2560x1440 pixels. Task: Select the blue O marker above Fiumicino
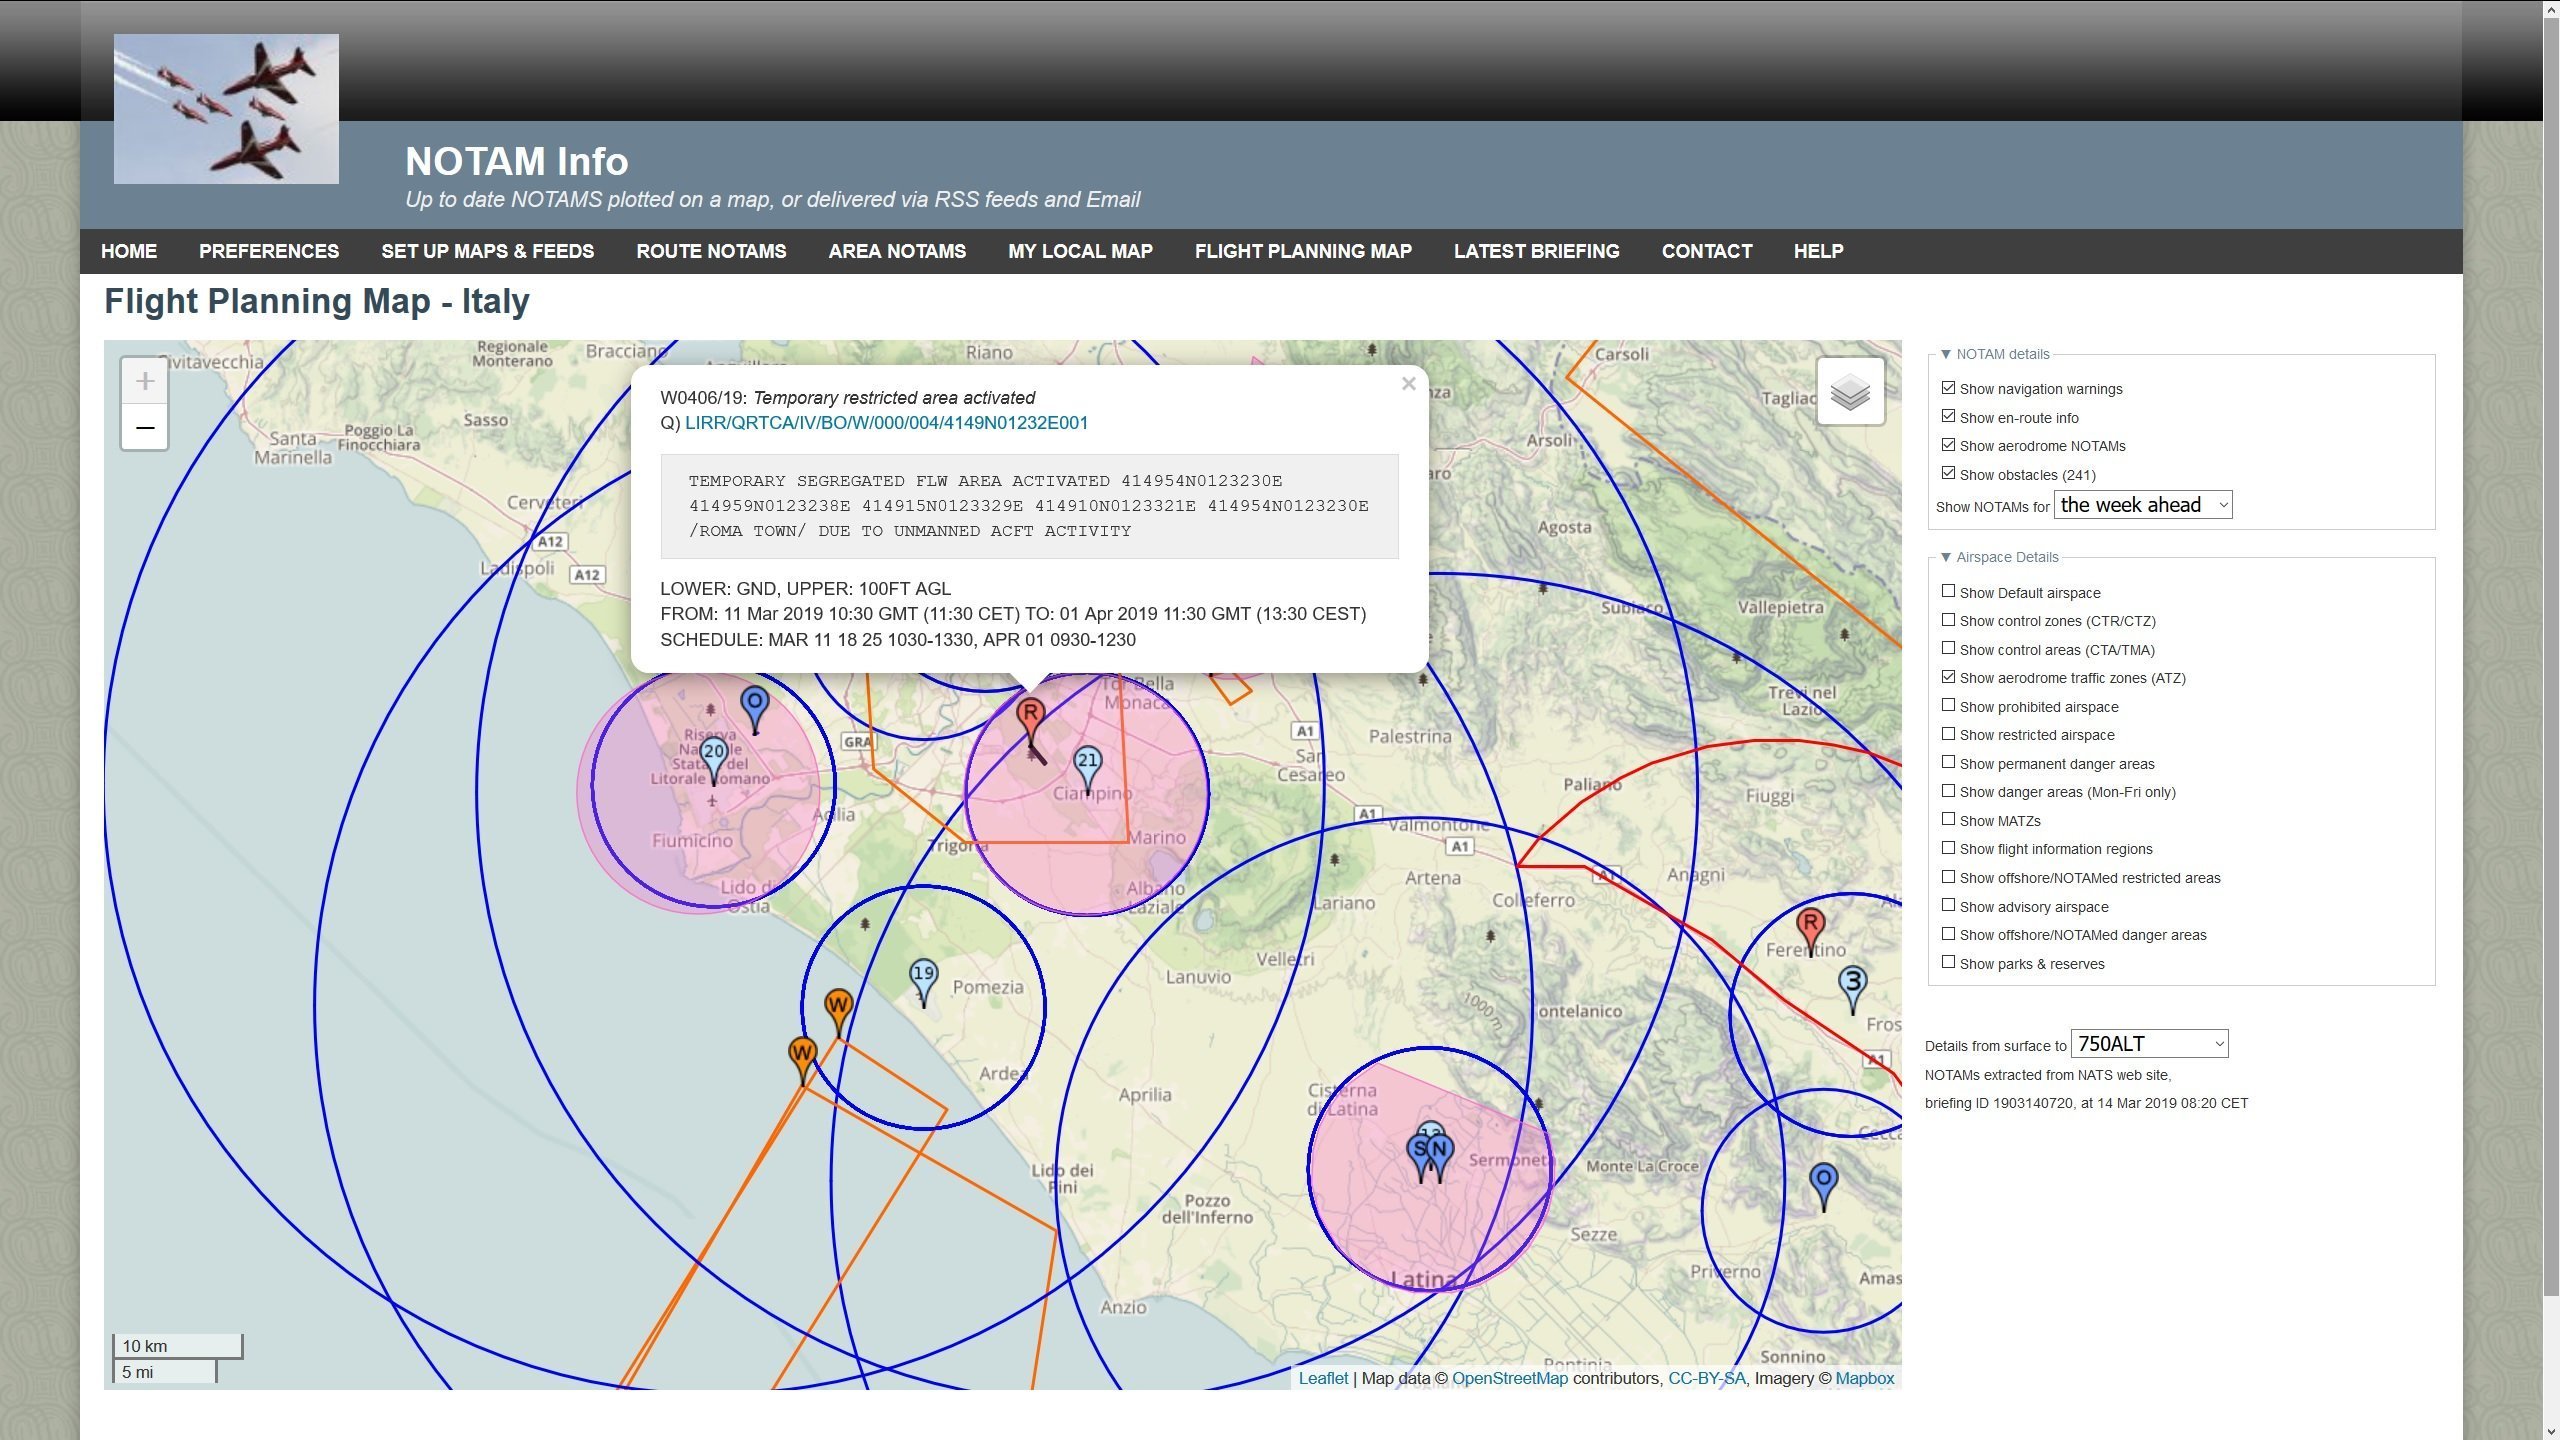pyautogui.click(x=755, y=710)
